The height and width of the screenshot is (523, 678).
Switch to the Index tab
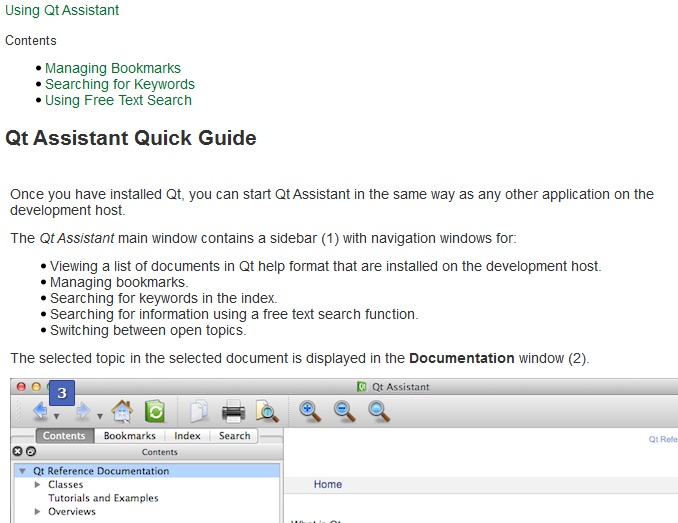[x=187, y=436]
